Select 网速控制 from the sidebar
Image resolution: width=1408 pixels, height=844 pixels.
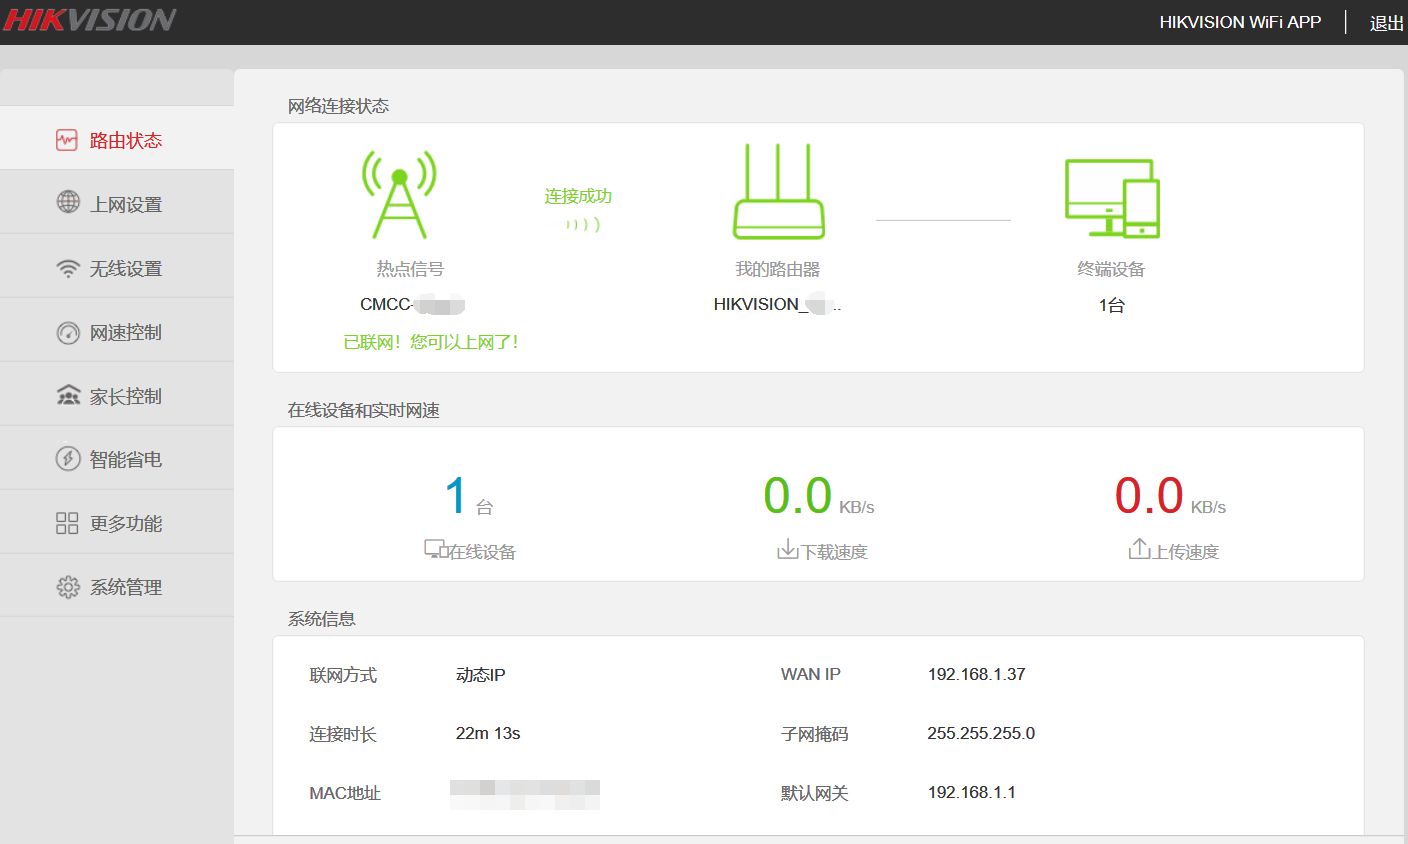tap(117, 332)
